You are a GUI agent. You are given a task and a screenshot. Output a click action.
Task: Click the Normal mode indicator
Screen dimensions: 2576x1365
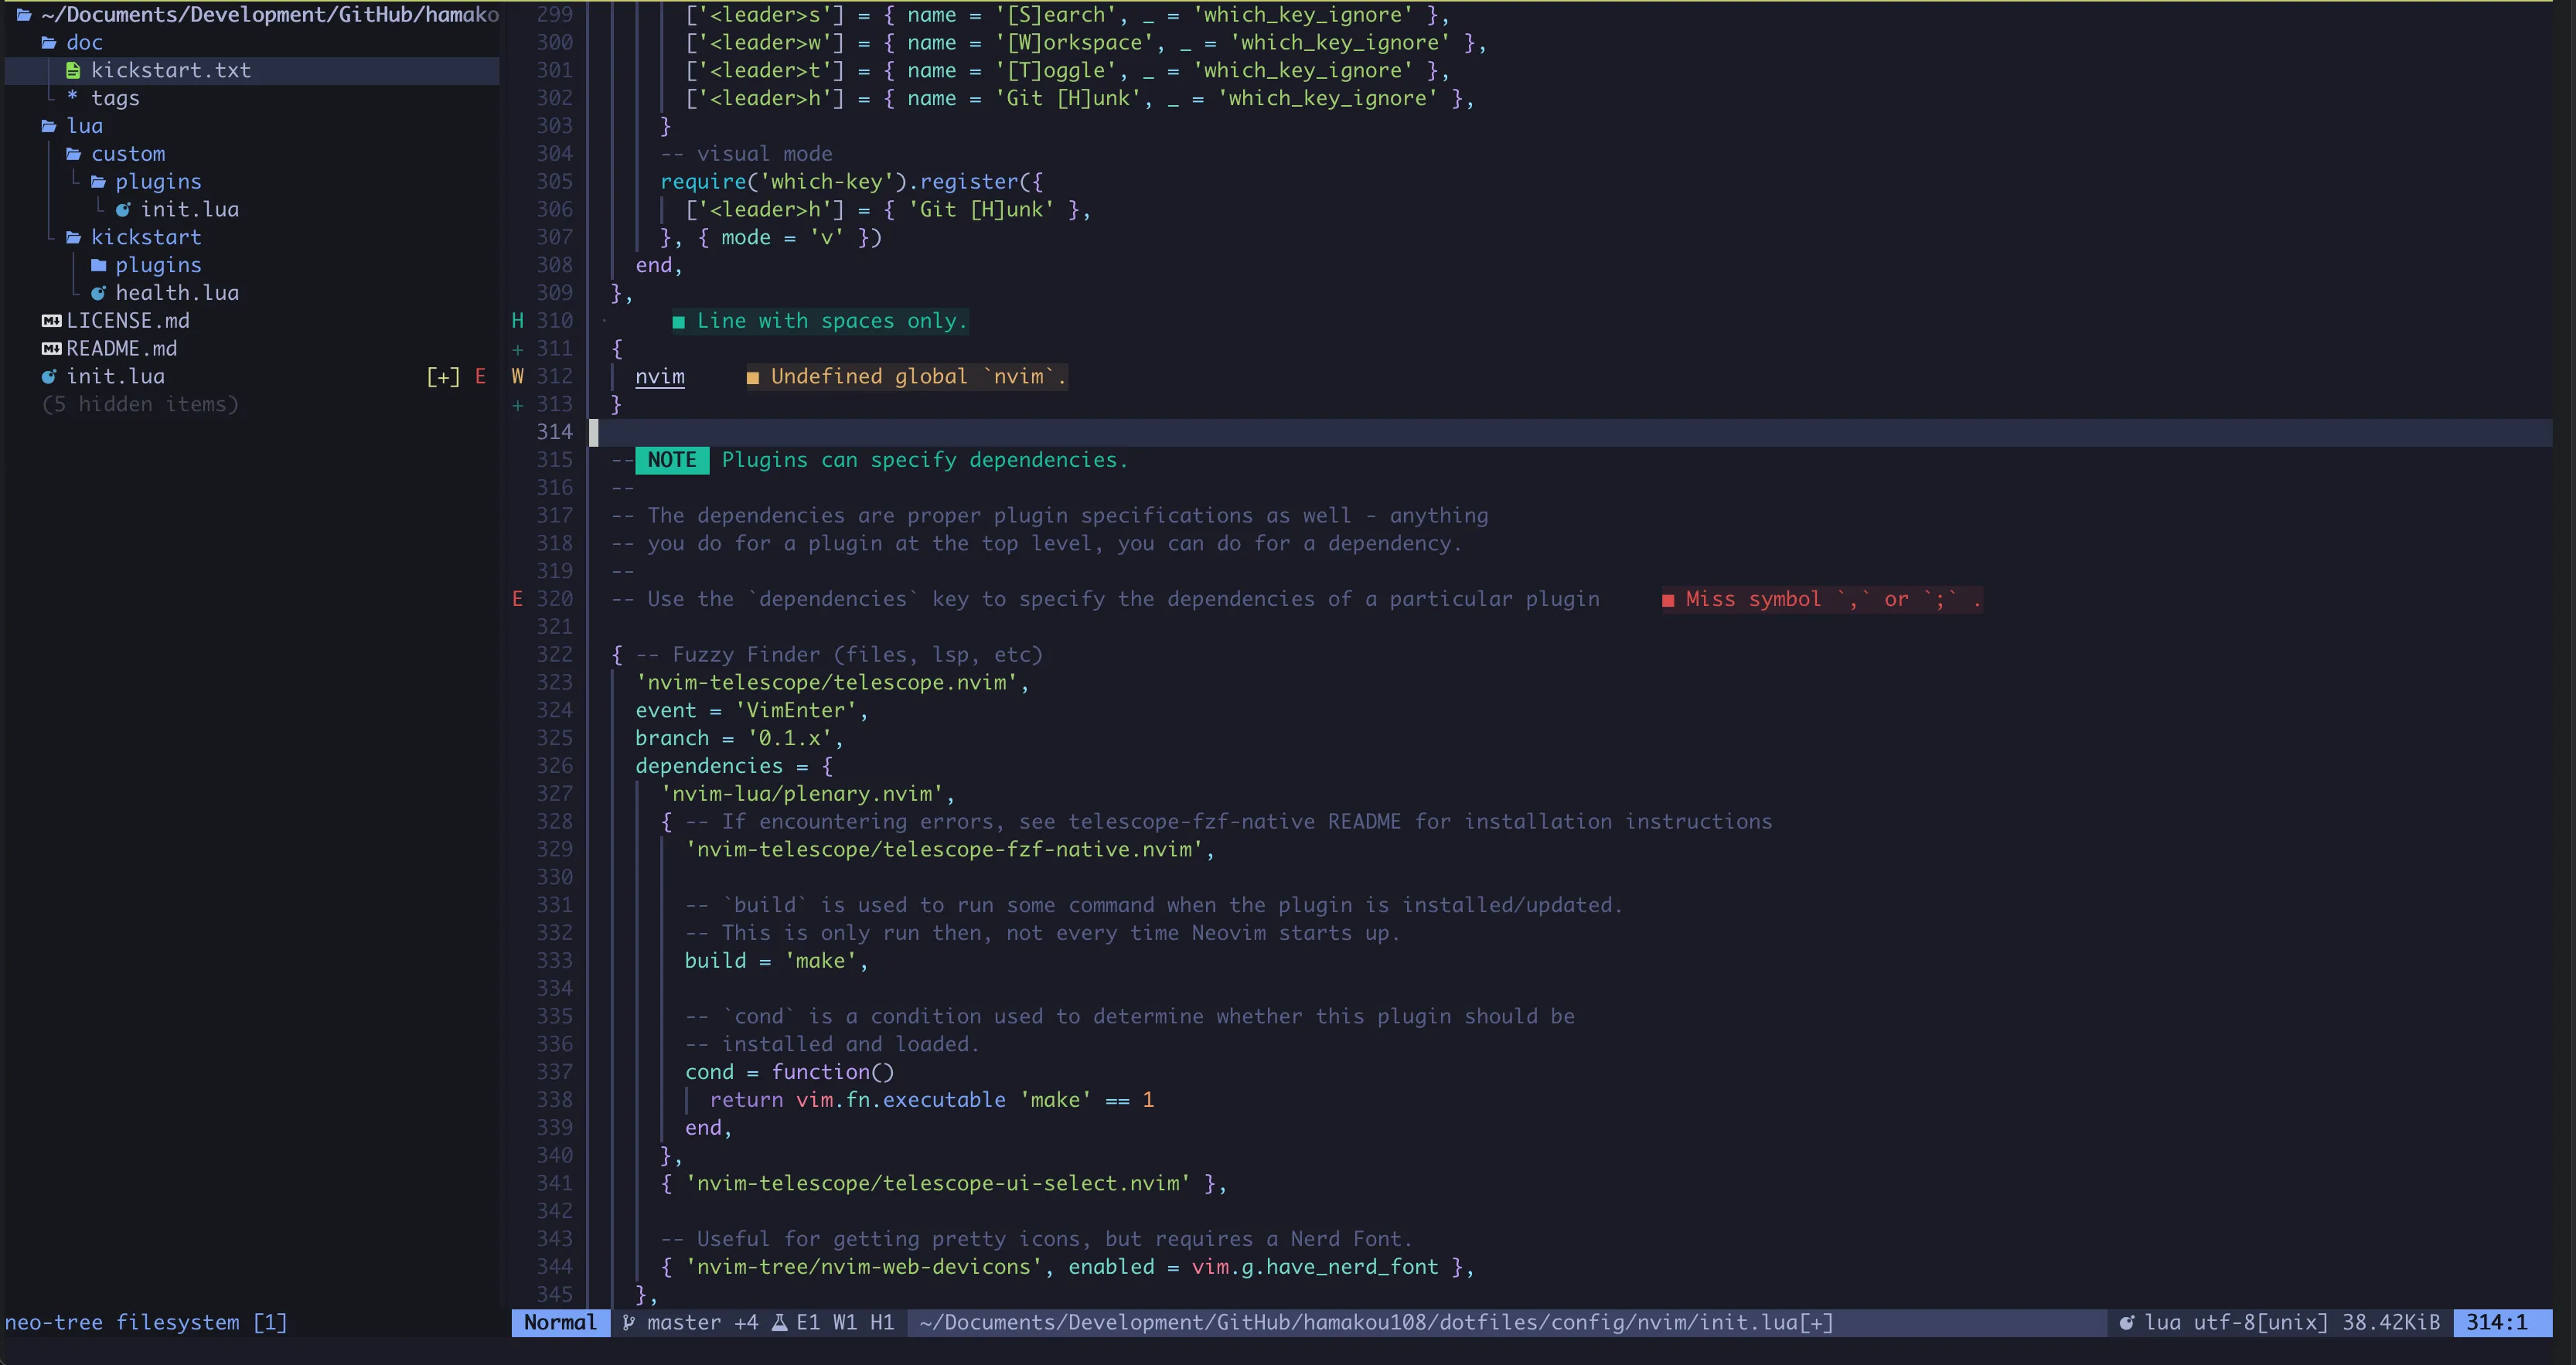coord(559,1322)
